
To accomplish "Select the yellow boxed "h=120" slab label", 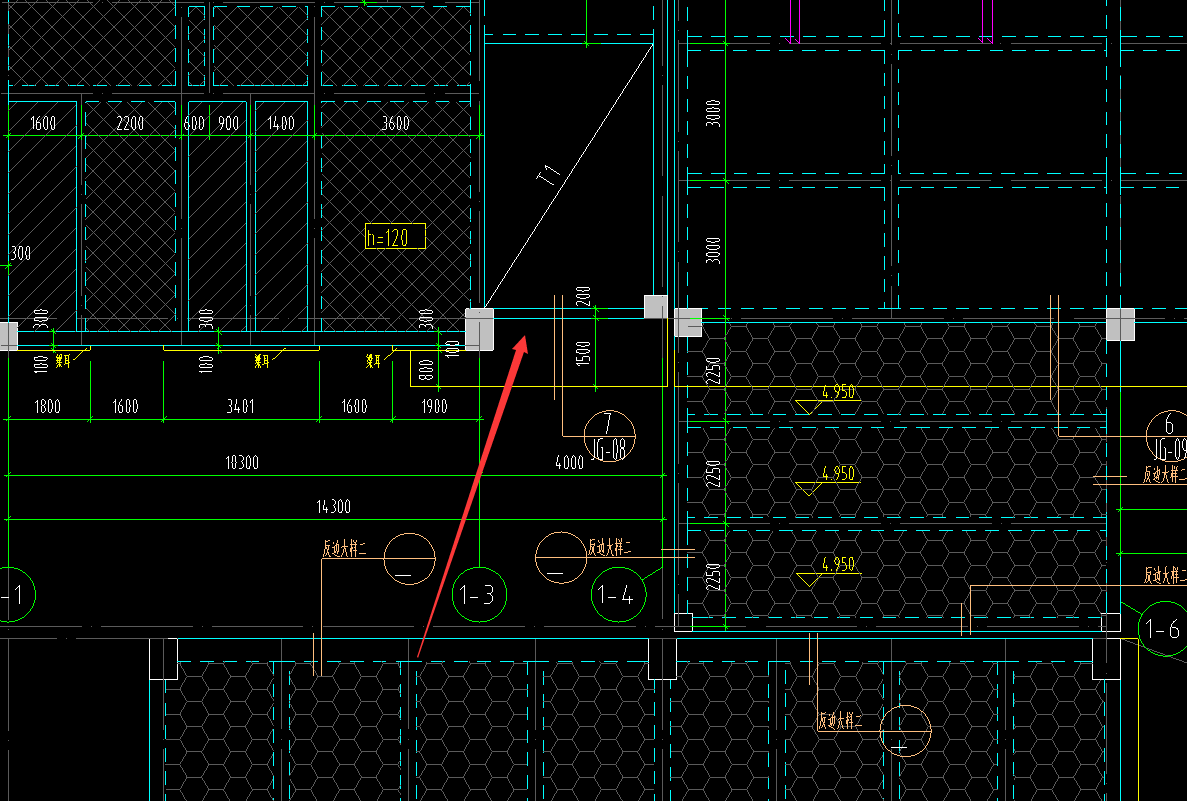I will [395, 236].
